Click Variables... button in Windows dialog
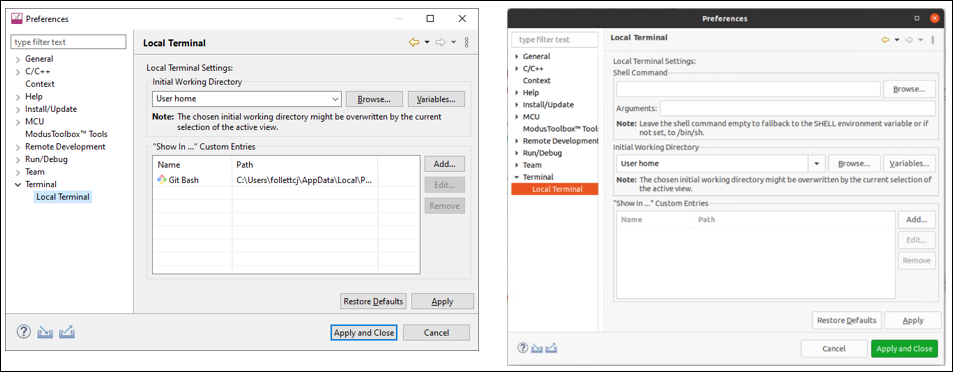This screenshot has width=953, height=372. (436, 99)
